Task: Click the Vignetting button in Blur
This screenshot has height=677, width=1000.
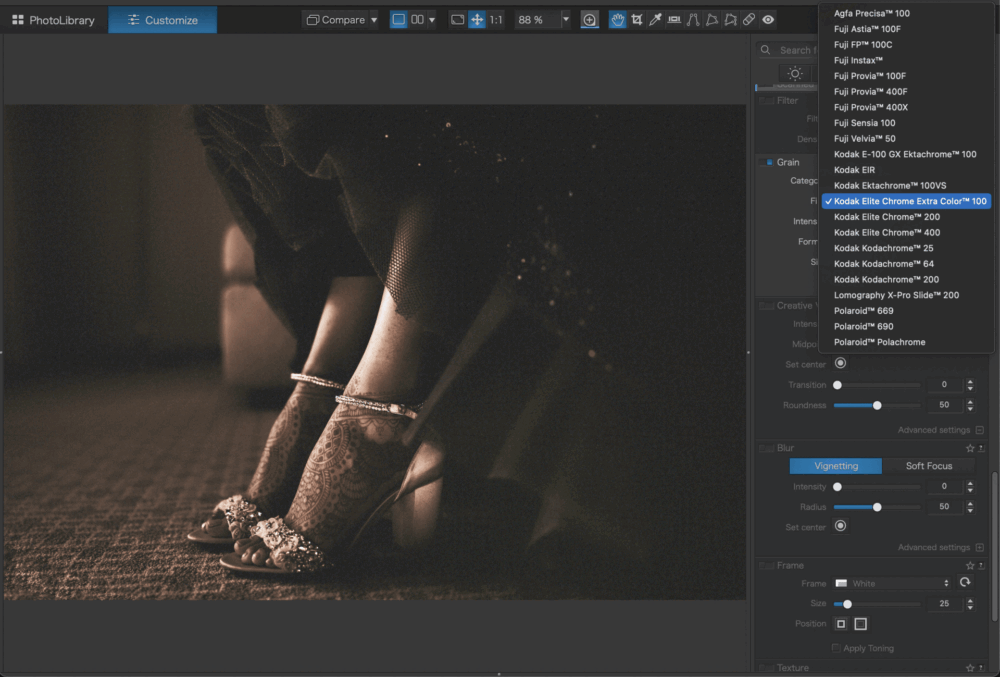Action: coord(835,466)
